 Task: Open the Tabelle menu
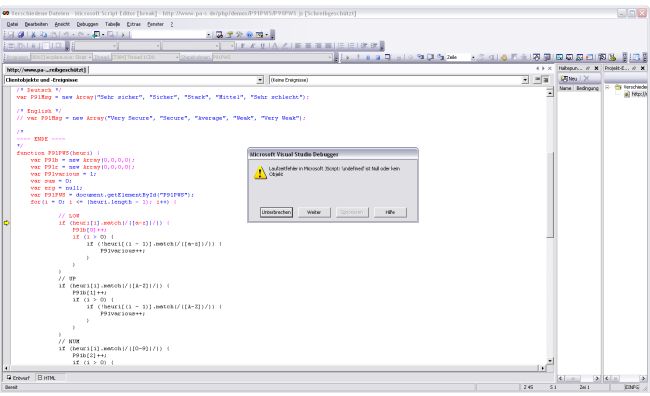tap(112, 24)
